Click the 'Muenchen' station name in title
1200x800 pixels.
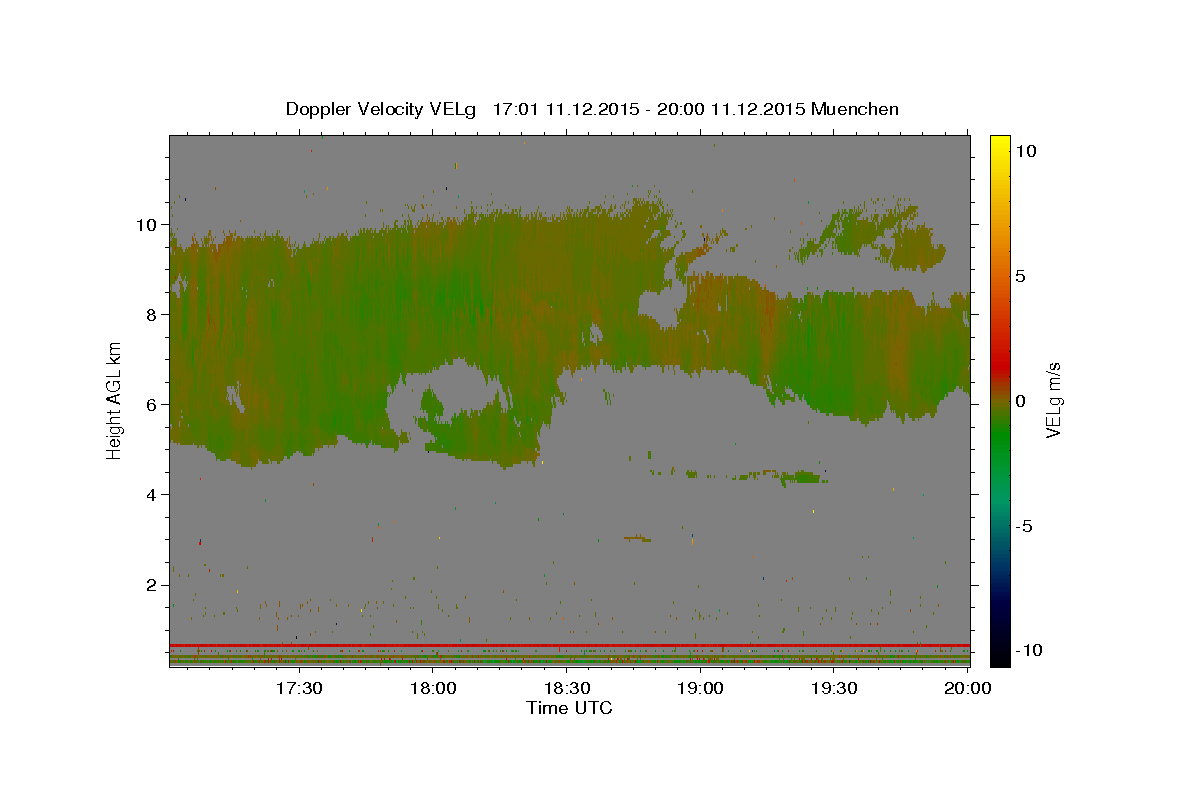(x=855, y=109)
